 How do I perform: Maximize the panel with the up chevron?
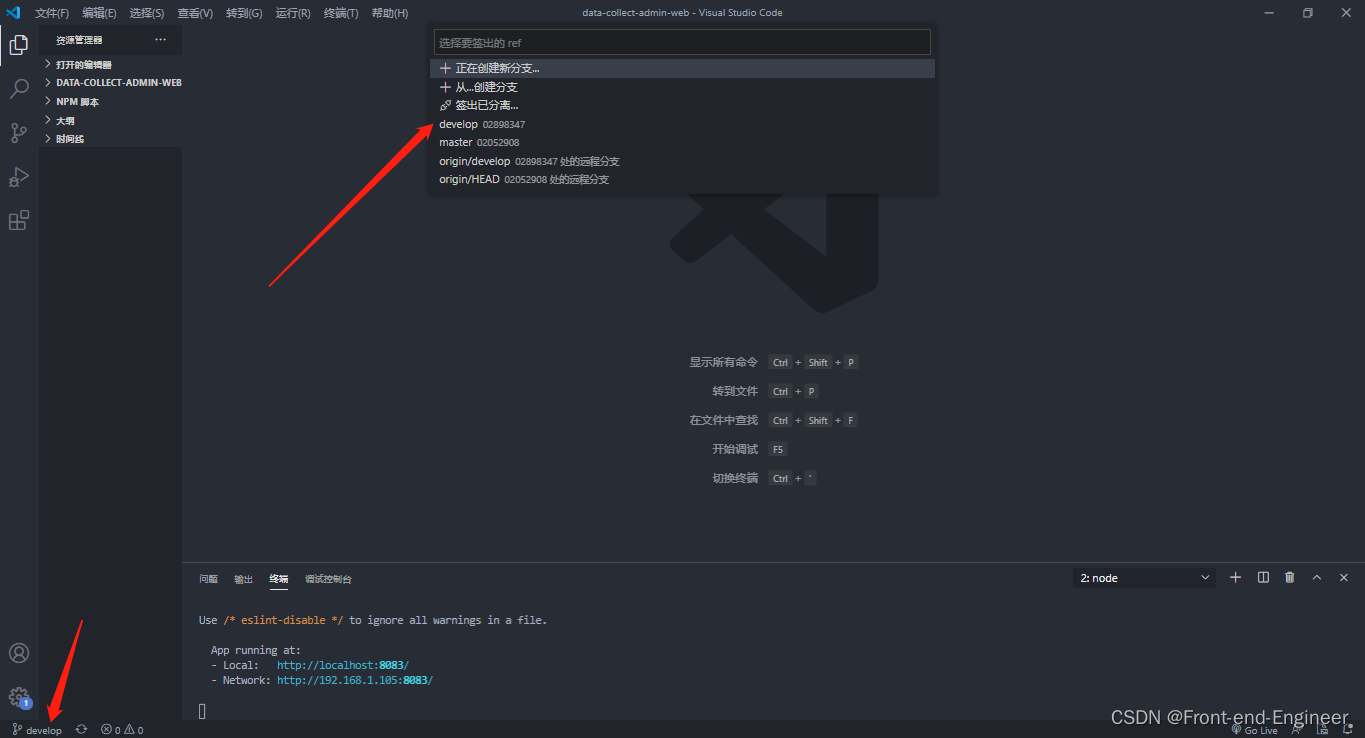[1317, 578]
